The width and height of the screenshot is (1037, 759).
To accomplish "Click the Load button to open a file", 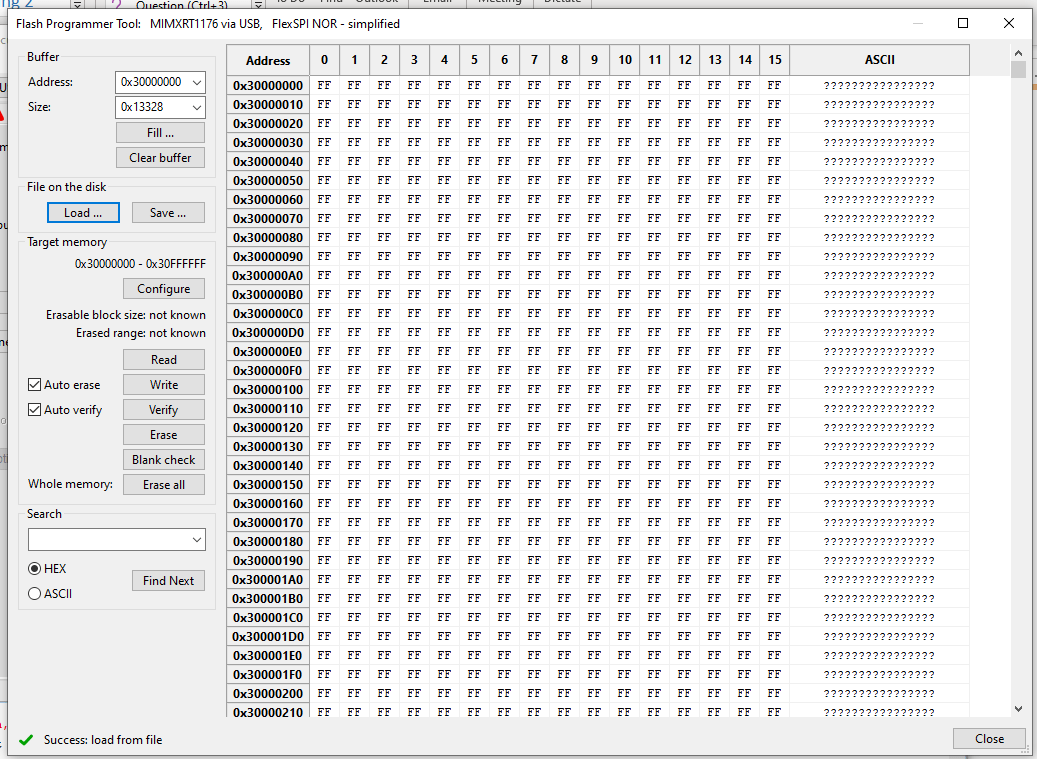I will click(x=82, y=212).
